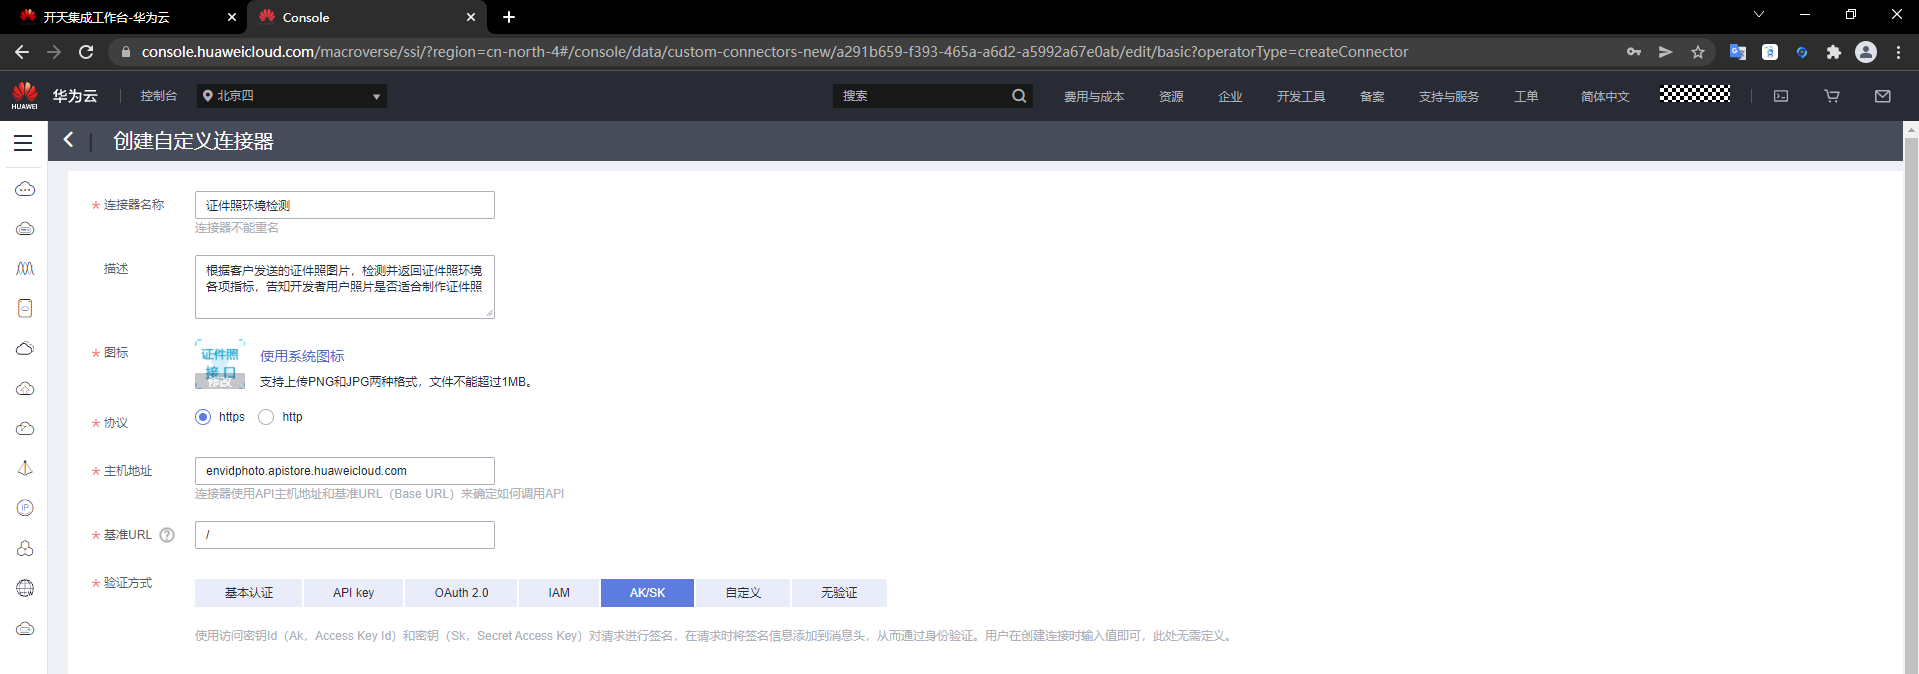
Task: Click the page vertical scrollbar
Action: (1911, 400)
